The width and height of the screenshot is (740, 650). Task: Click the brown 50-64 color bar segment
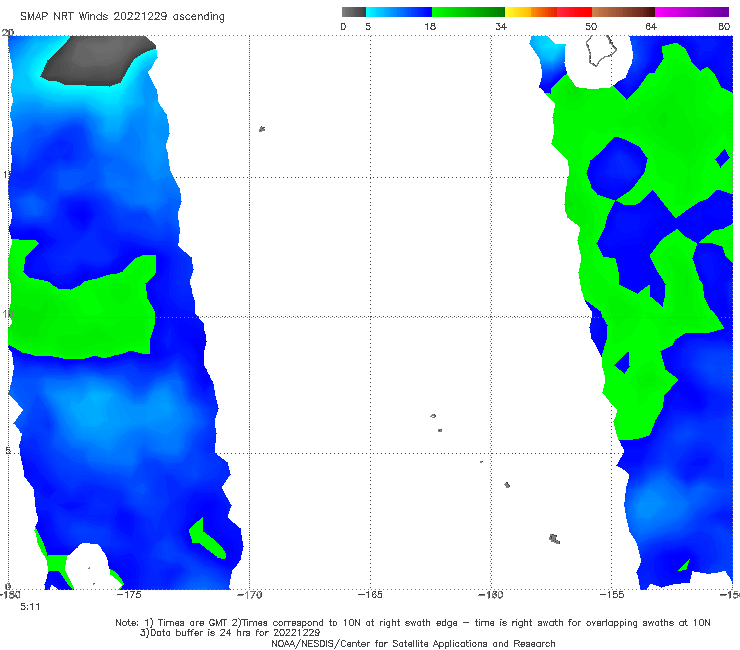click(623, 12)
